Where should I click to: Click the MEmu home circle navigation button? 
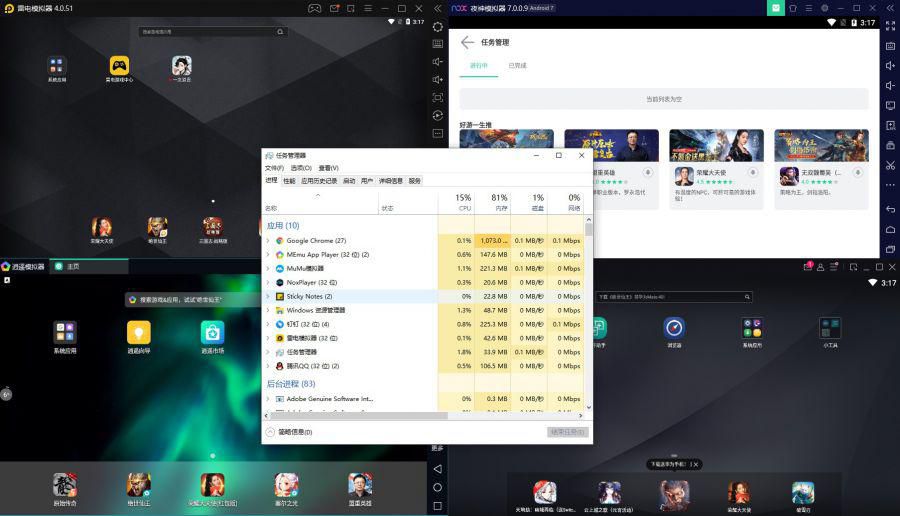437,487
